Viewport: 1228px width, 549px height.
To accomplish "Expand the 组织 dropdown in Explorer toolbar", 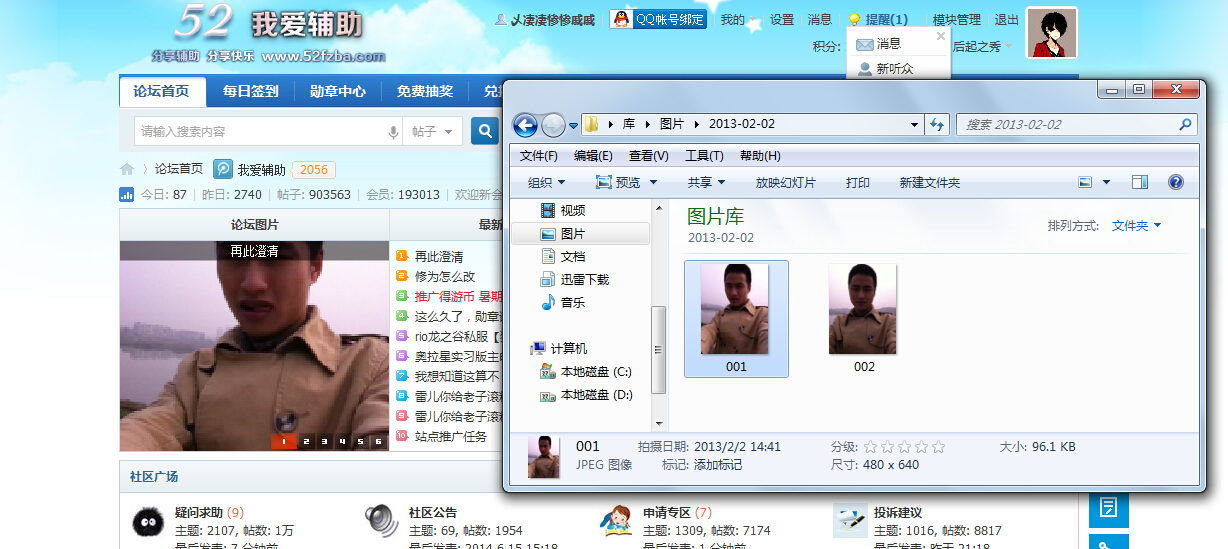I will [546, 182].
